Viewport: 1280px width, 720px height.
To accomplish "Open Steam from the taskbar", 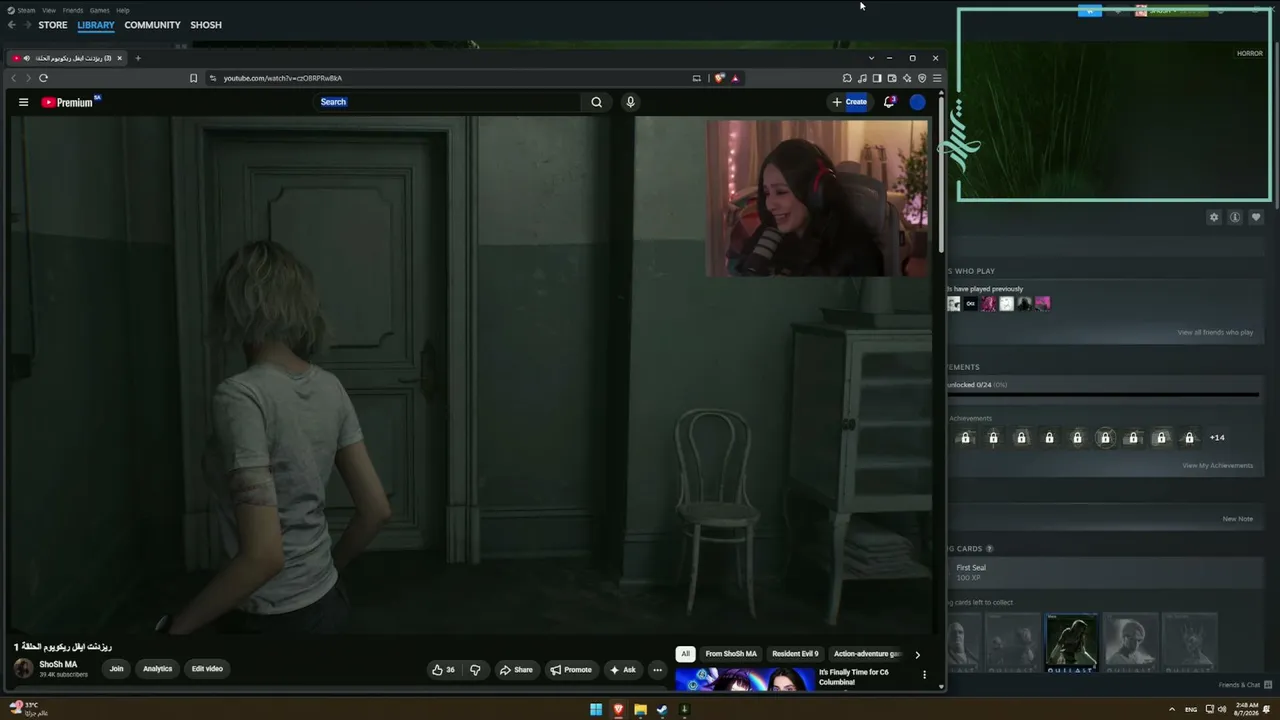I will (x=662, y=710).
